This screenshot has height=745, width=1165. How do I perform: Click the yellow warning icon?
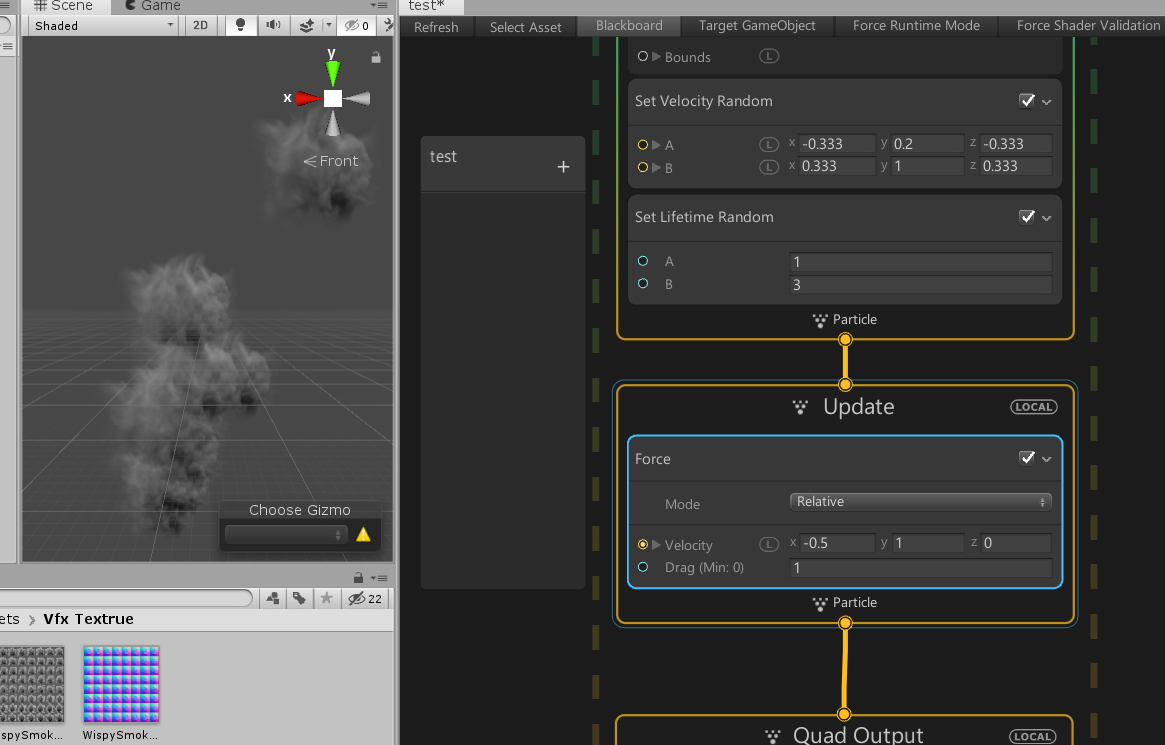363,535
